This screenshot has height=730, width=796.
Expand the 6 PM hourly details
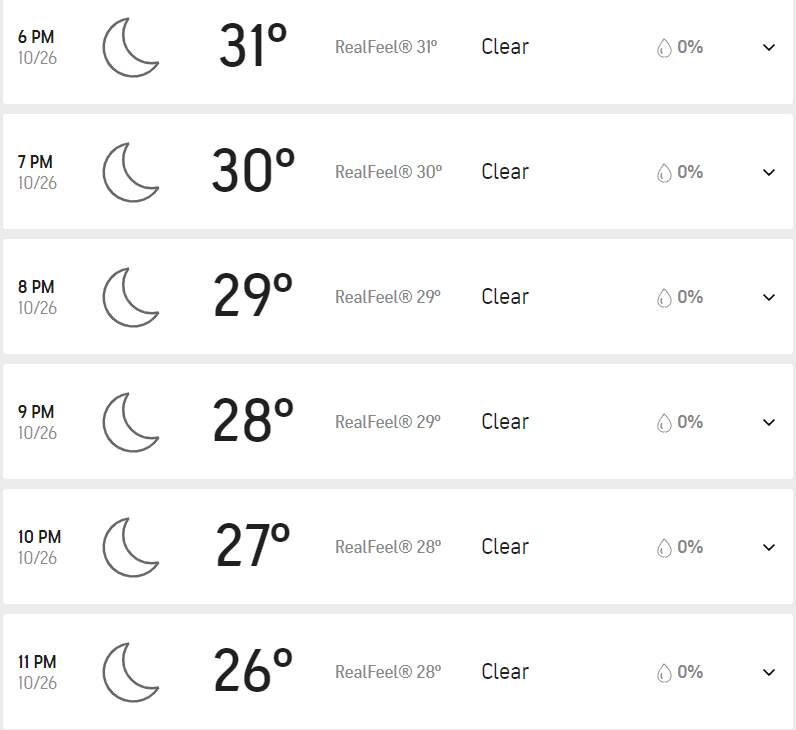[x=769, y=47]
